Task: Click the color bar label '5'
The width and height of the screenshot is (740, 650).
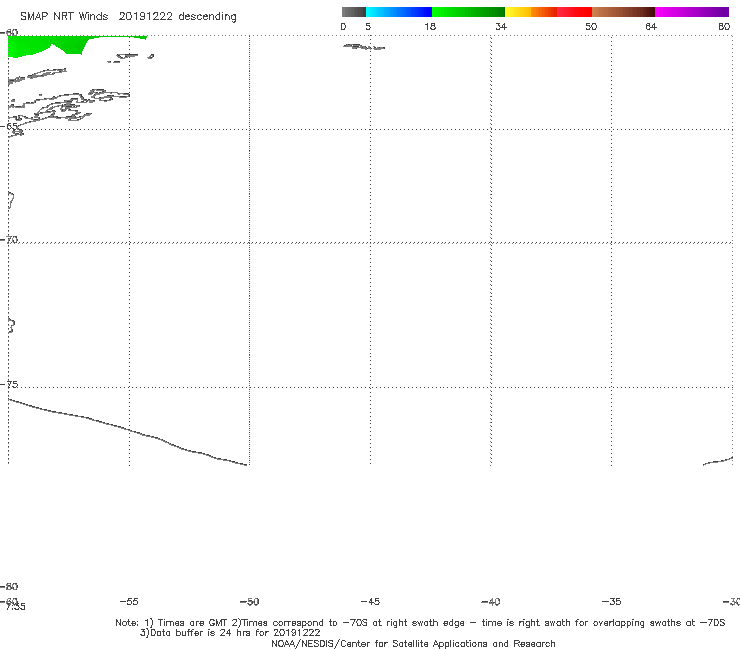Action: pyautogui.click(x=368, y=26)
